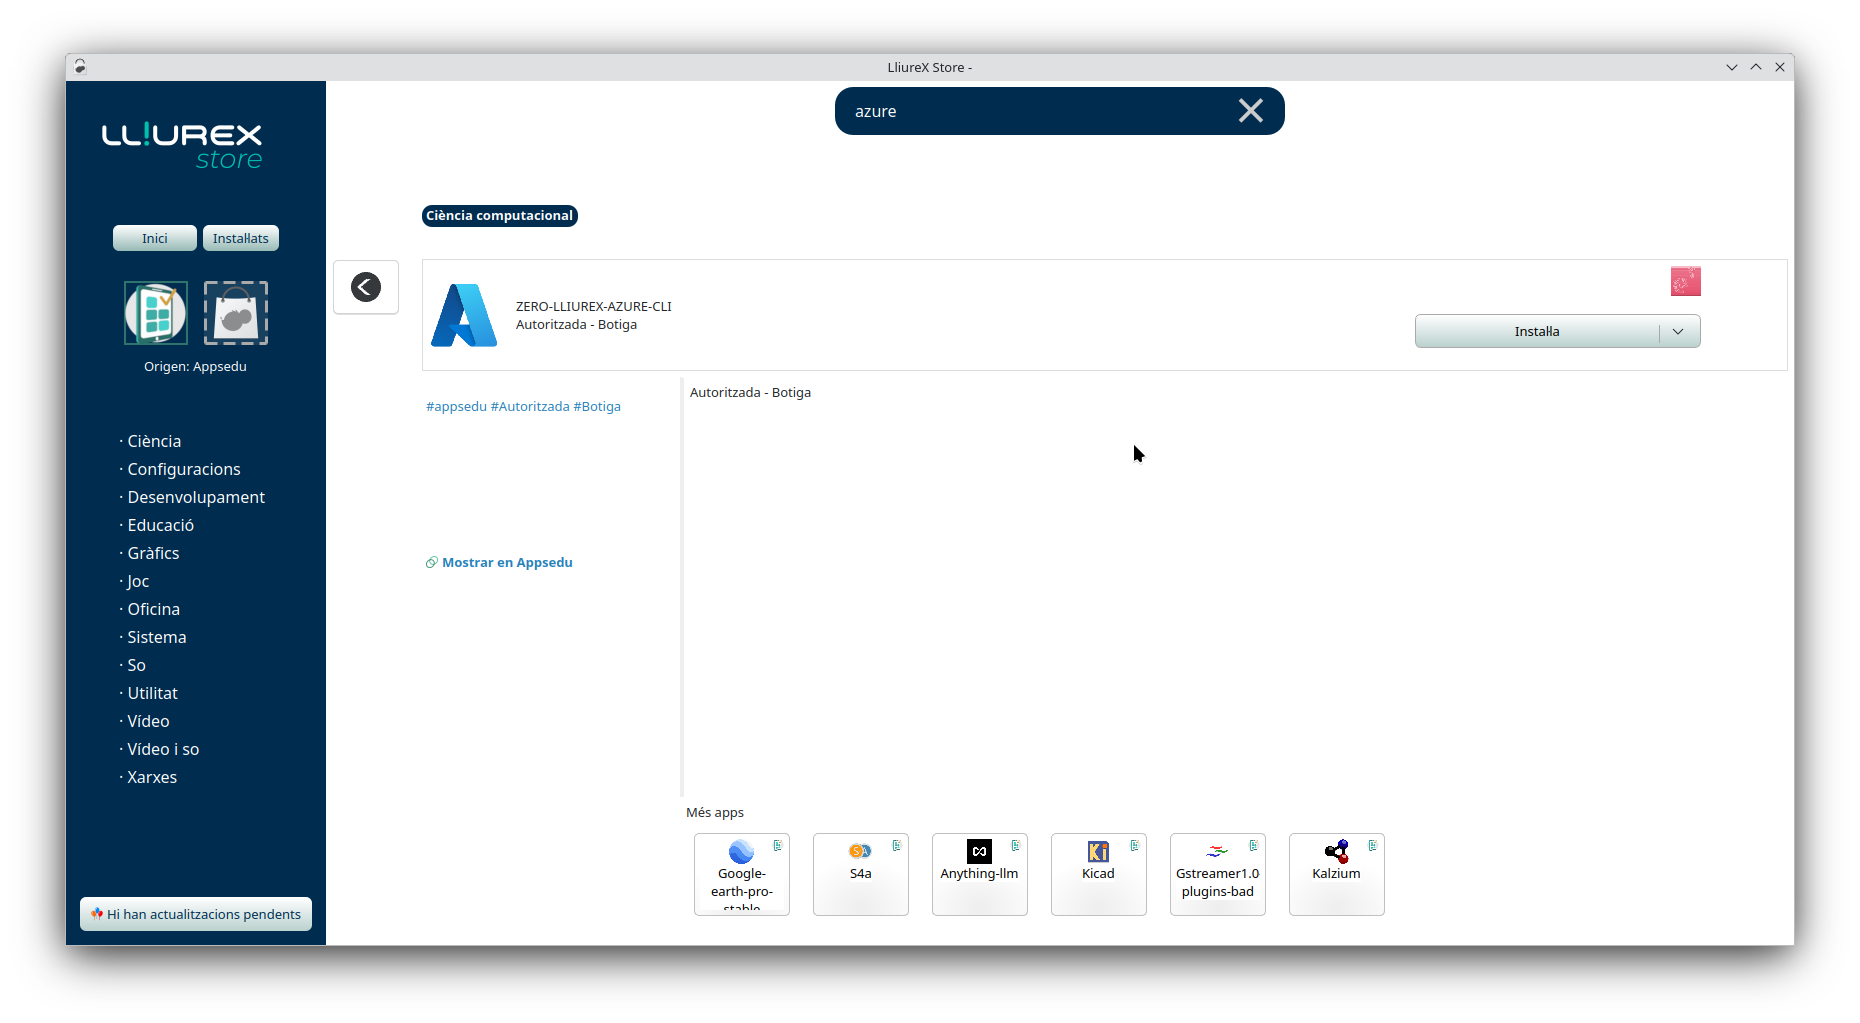Select the Educació category

point(160,525)
